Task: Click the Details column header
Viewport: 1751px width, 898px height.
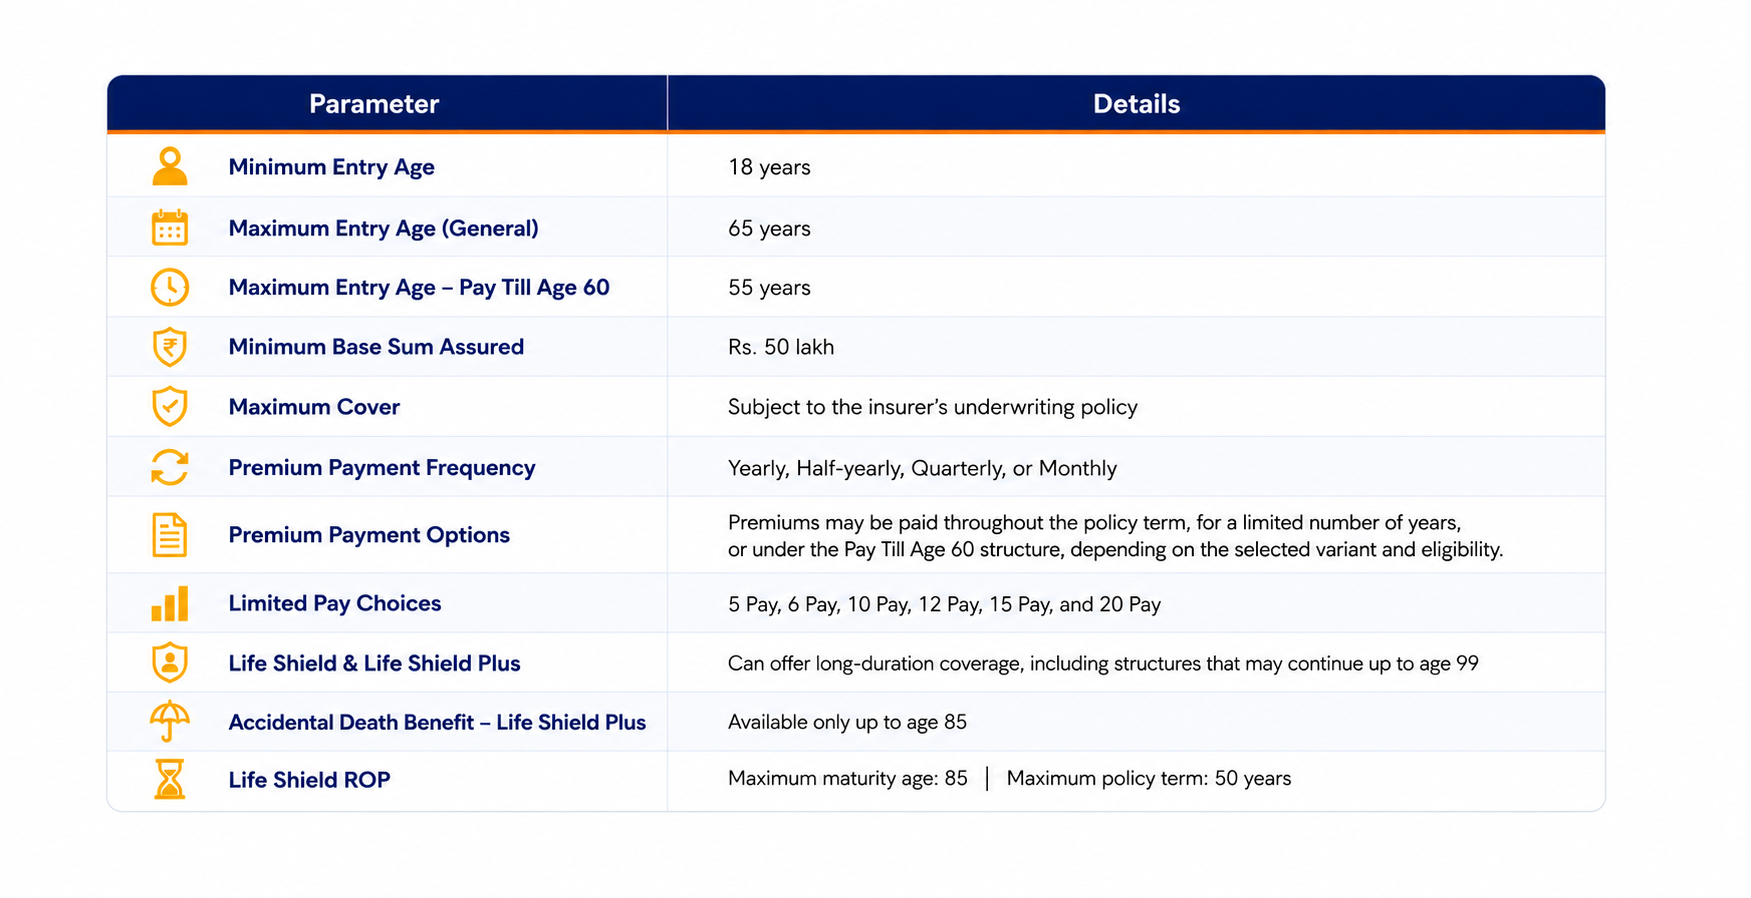Action: coord(1136,104)
